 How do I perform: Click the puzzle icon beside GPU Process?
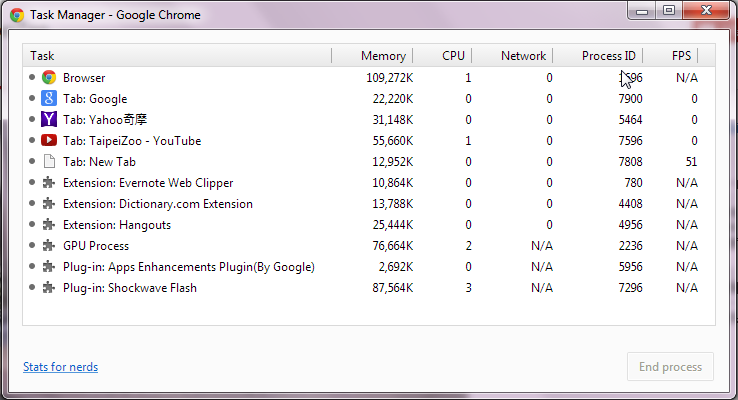coord(49,246)
